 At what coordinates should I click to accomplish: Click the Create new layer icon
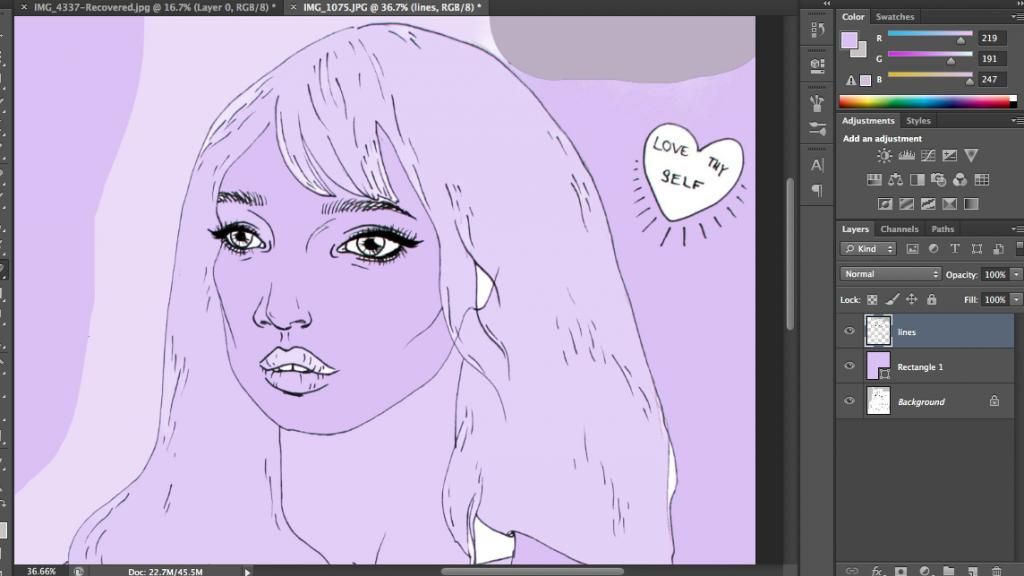click(972, 571)
